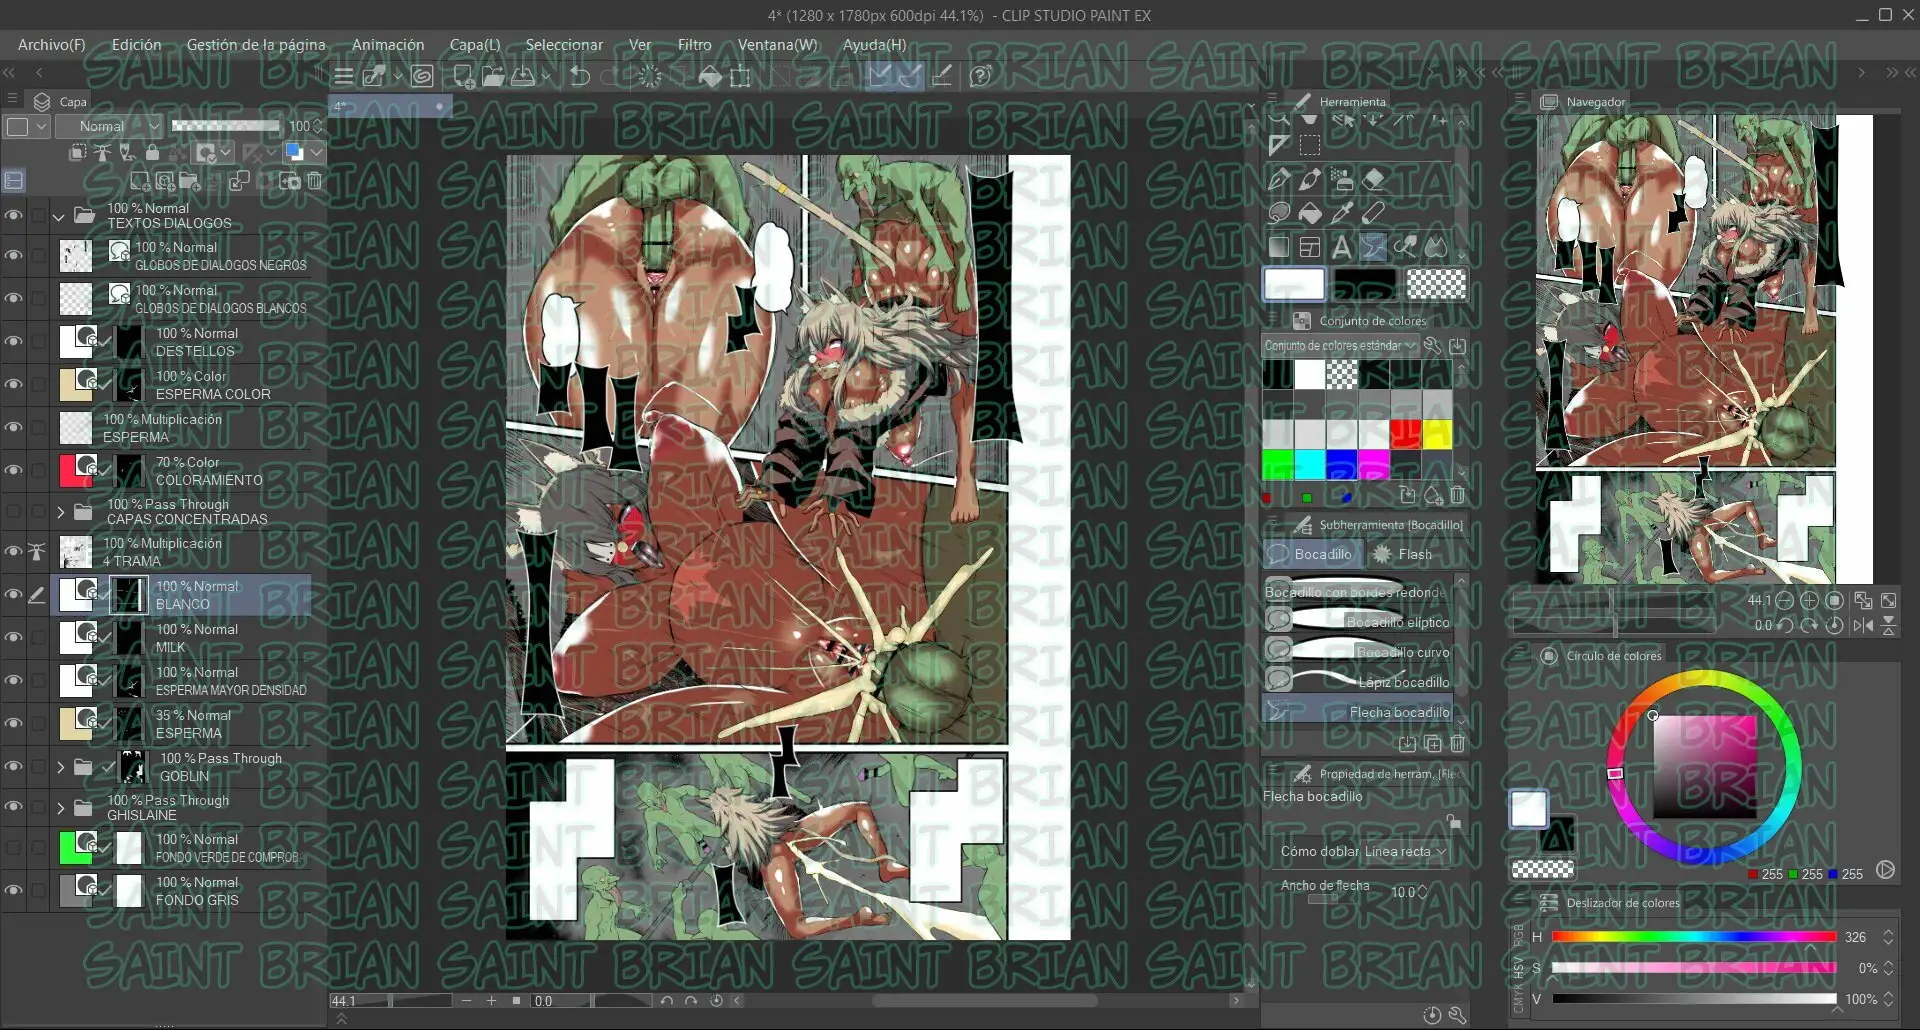1920x1030 pixels.
Task: Open the Edición menu
Action: 136,45
